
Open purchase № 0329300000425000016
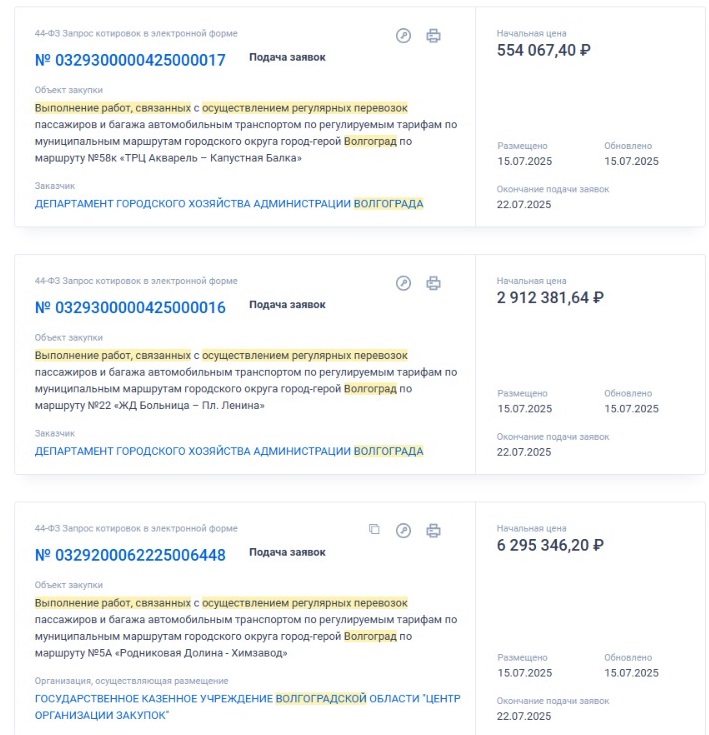pos(130,308)
